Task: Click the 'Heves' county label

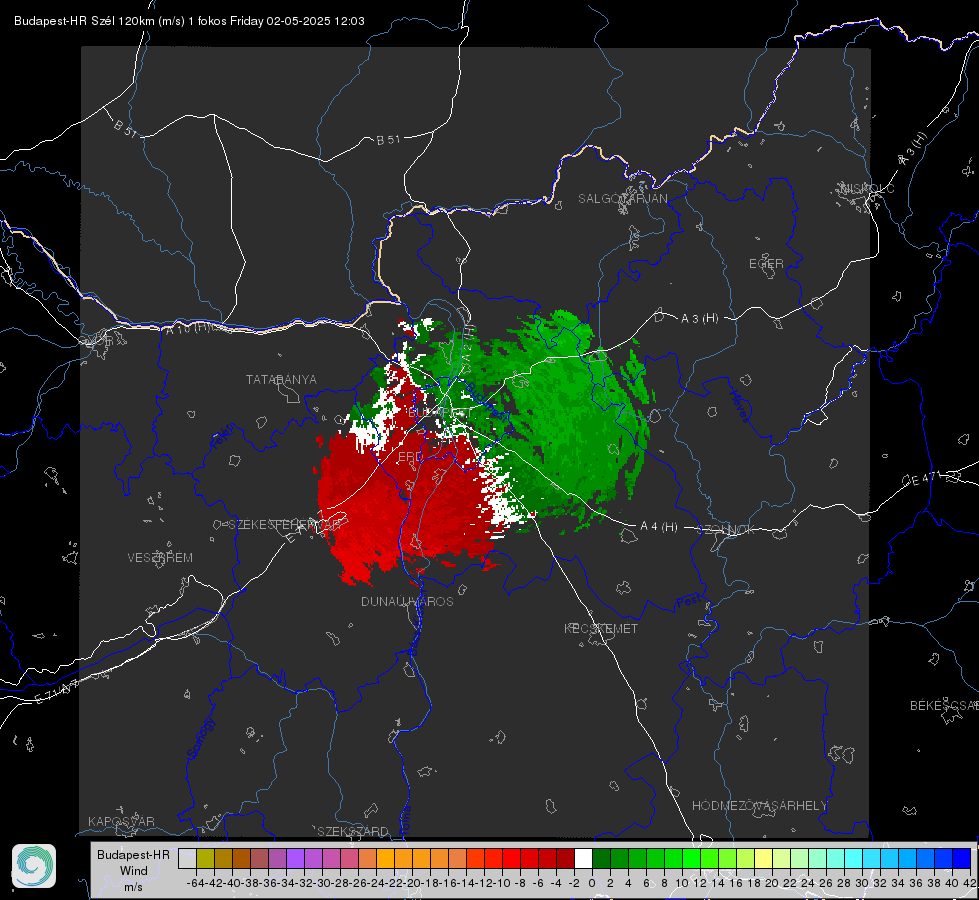Action: 740,406
